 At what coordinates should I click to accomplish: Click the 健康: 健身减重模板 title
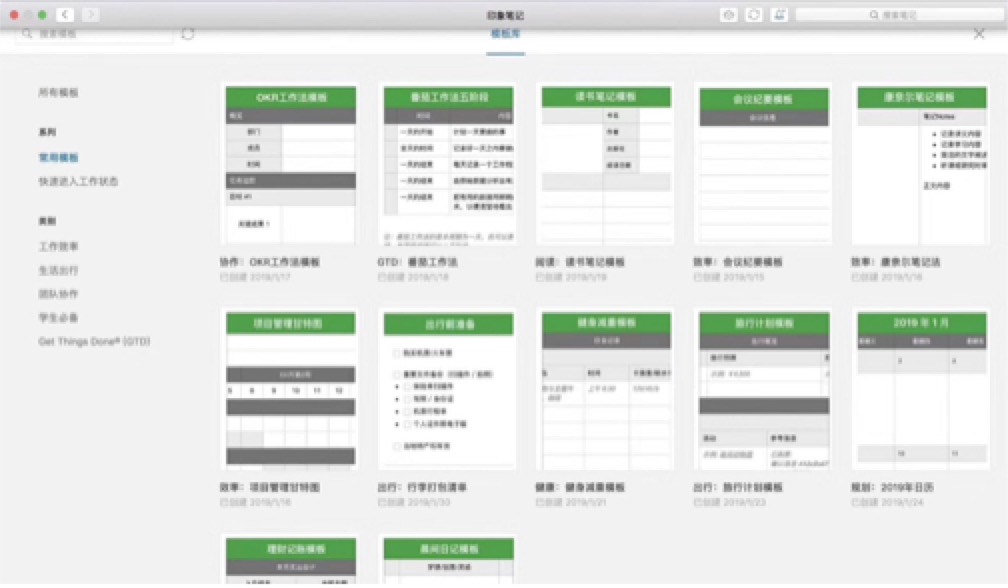click(x=580, y=487)
